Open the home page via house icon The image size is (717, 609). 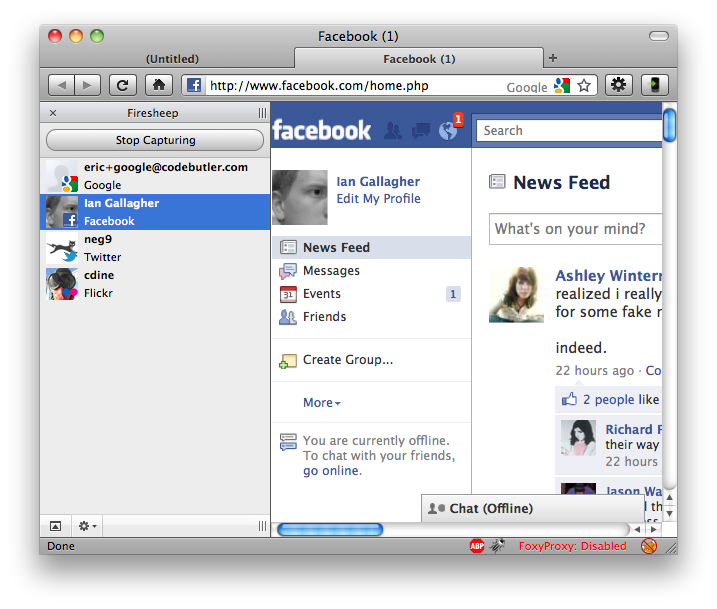(159, 85)
